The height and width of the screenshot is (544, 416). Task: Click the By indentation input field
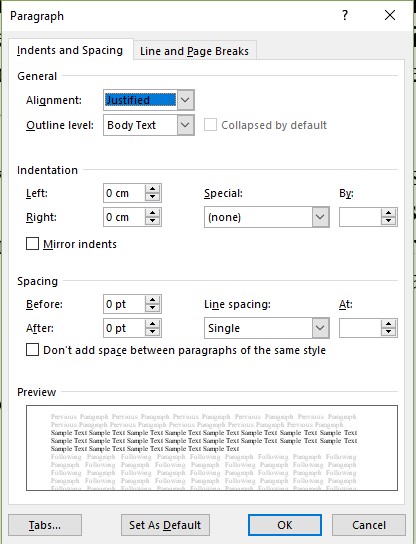pos(360,217)
